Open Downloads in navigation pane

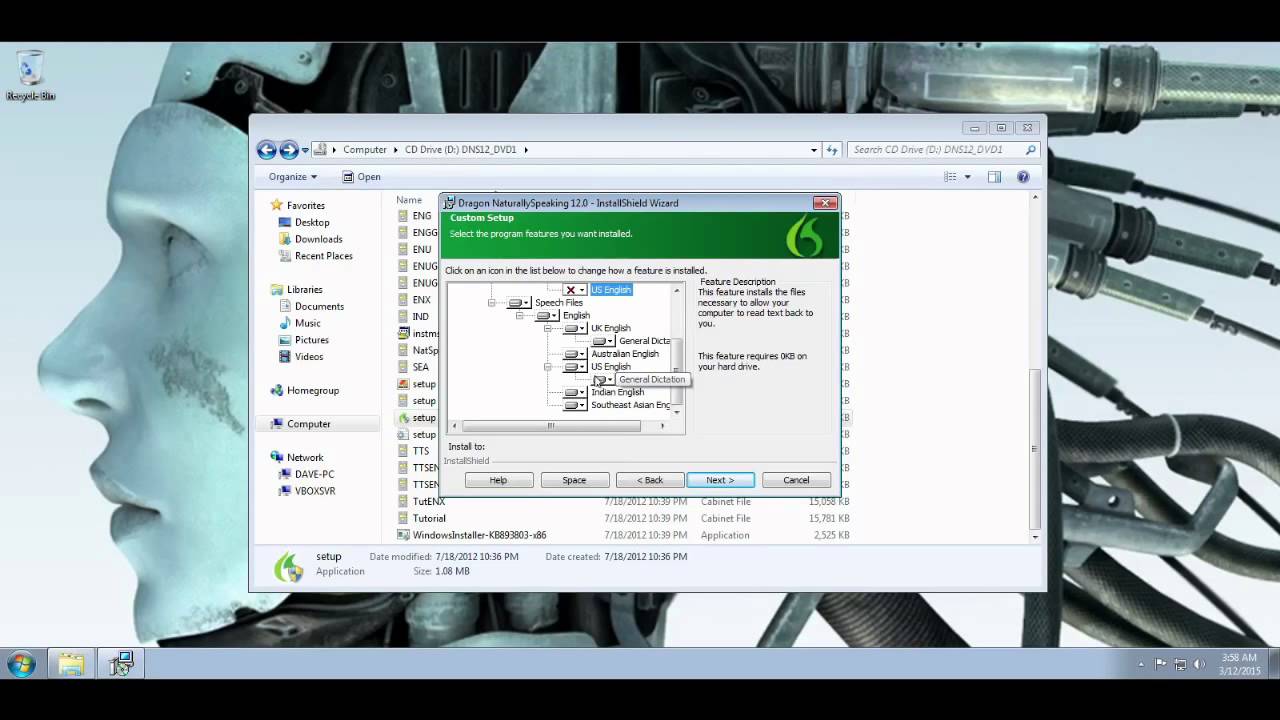[x=318, y=239]
